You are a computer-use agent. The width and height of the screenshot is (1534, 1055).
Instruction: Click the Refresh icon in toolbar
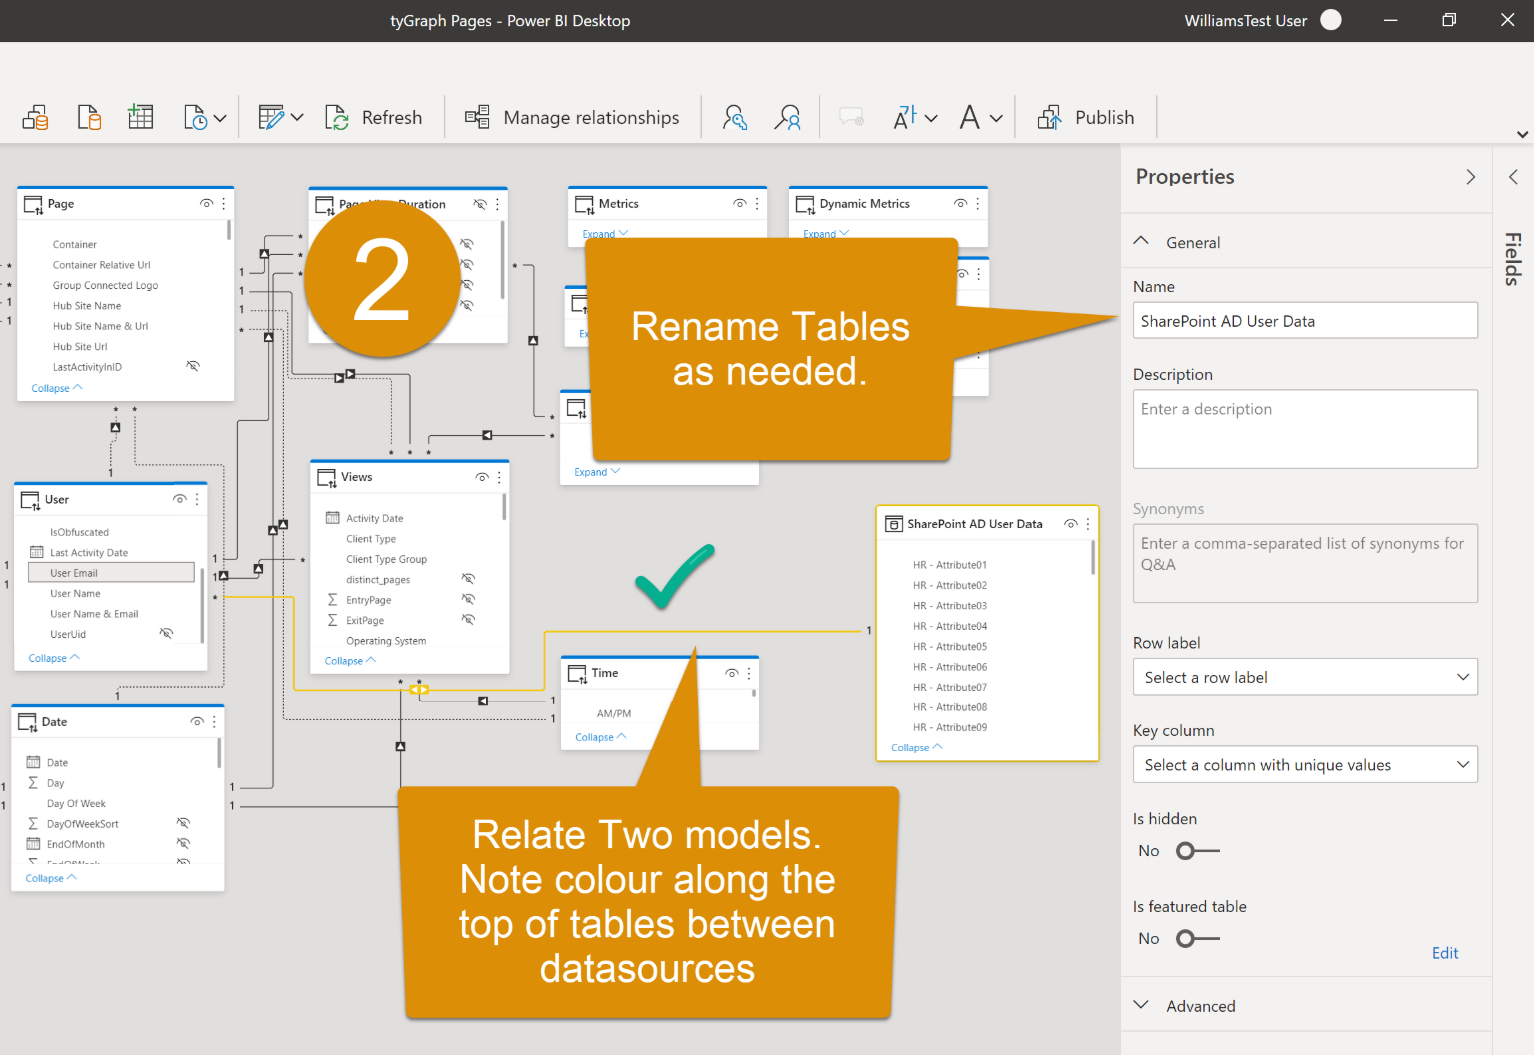[x=337, y=118]
